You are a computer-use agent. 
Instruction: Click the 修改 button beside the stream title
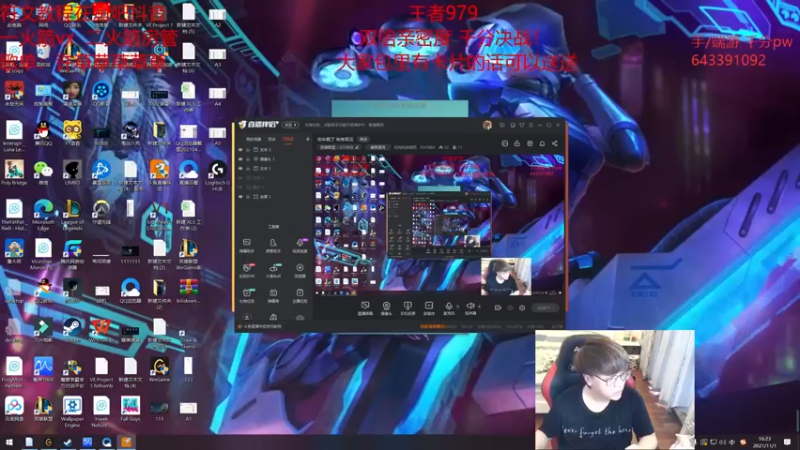(363, 139)
